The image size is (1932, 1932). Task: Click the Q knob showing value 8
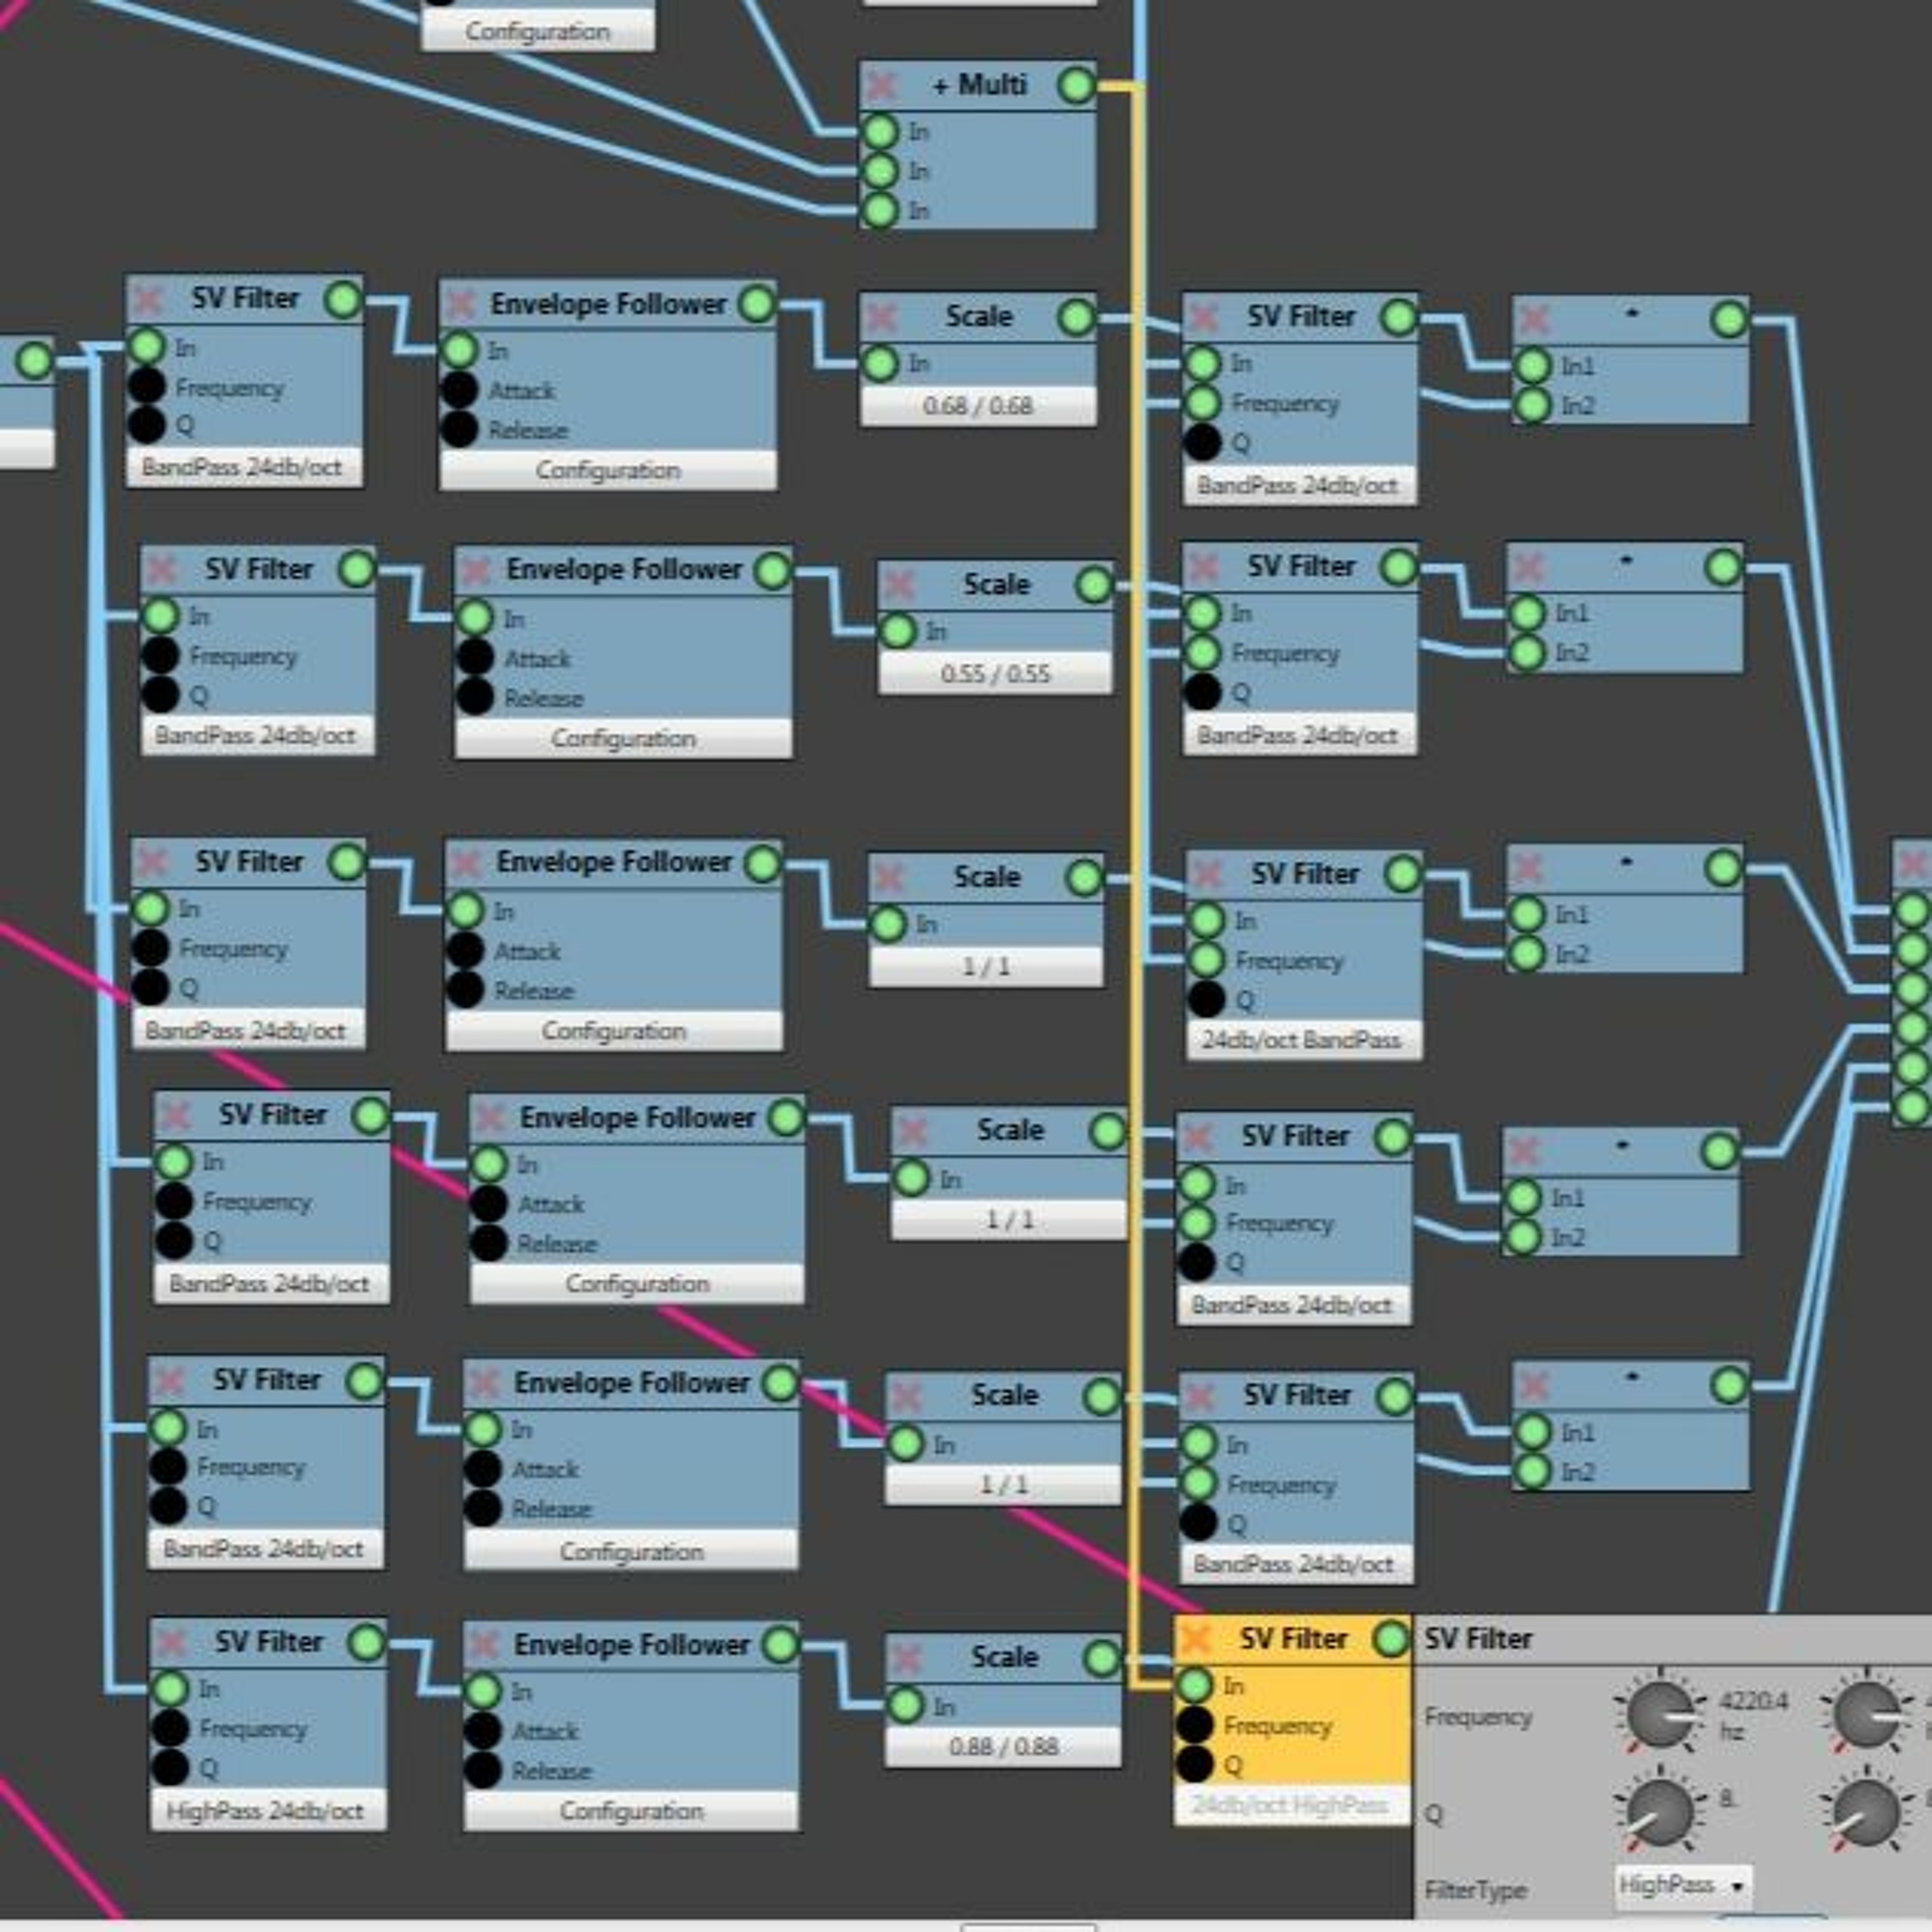click(1659, 1812)
